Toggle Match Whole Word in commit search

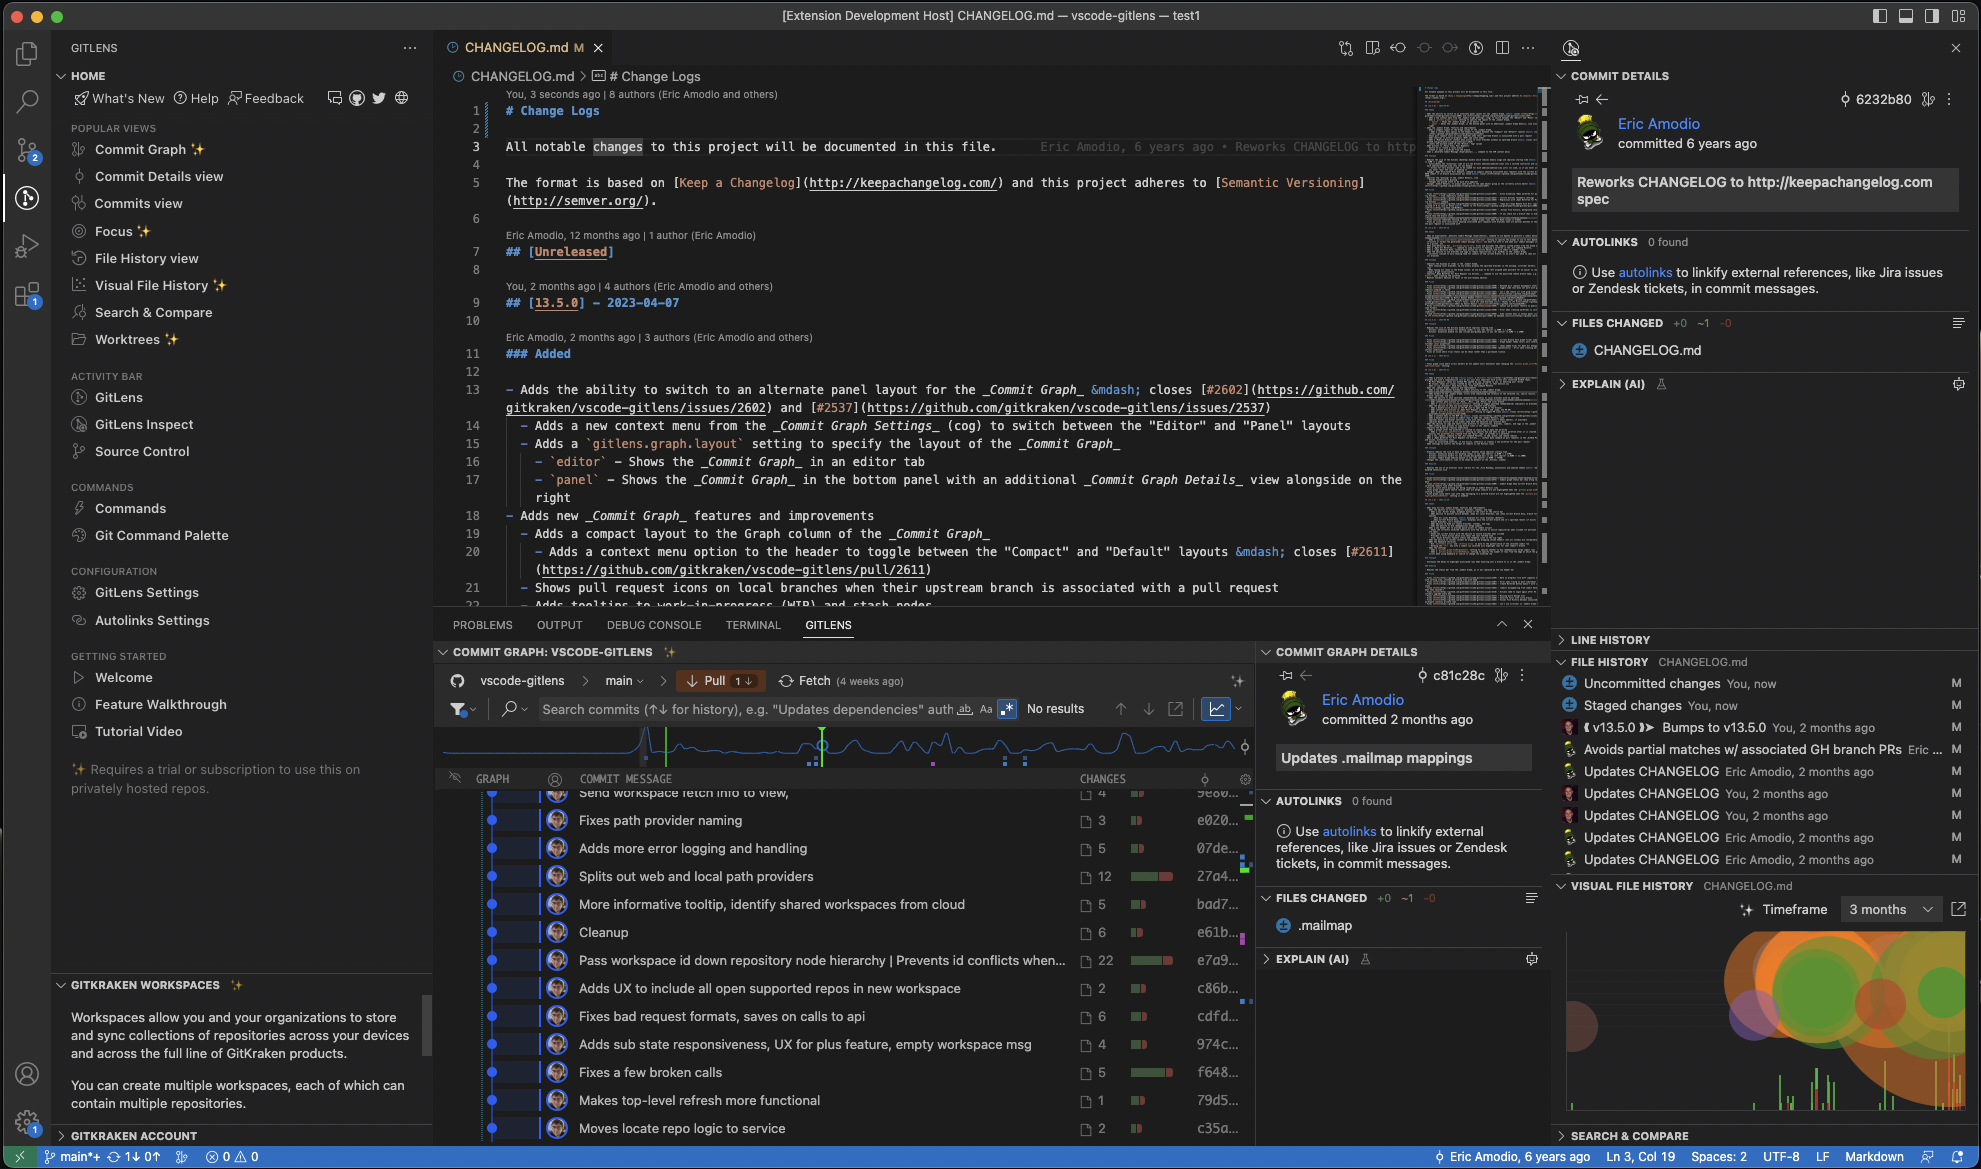[965, 709]
